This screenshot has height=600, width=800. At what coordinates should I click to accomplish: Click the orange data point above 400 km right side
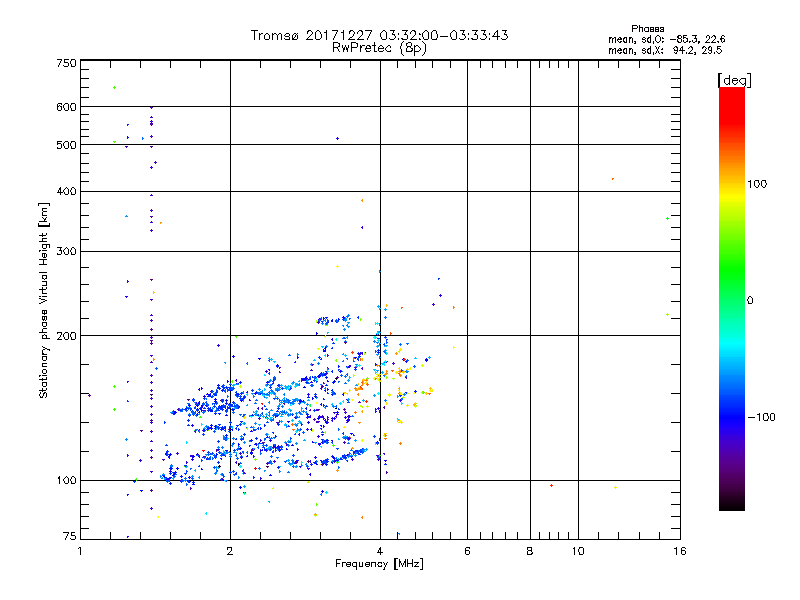click(613, 179)
